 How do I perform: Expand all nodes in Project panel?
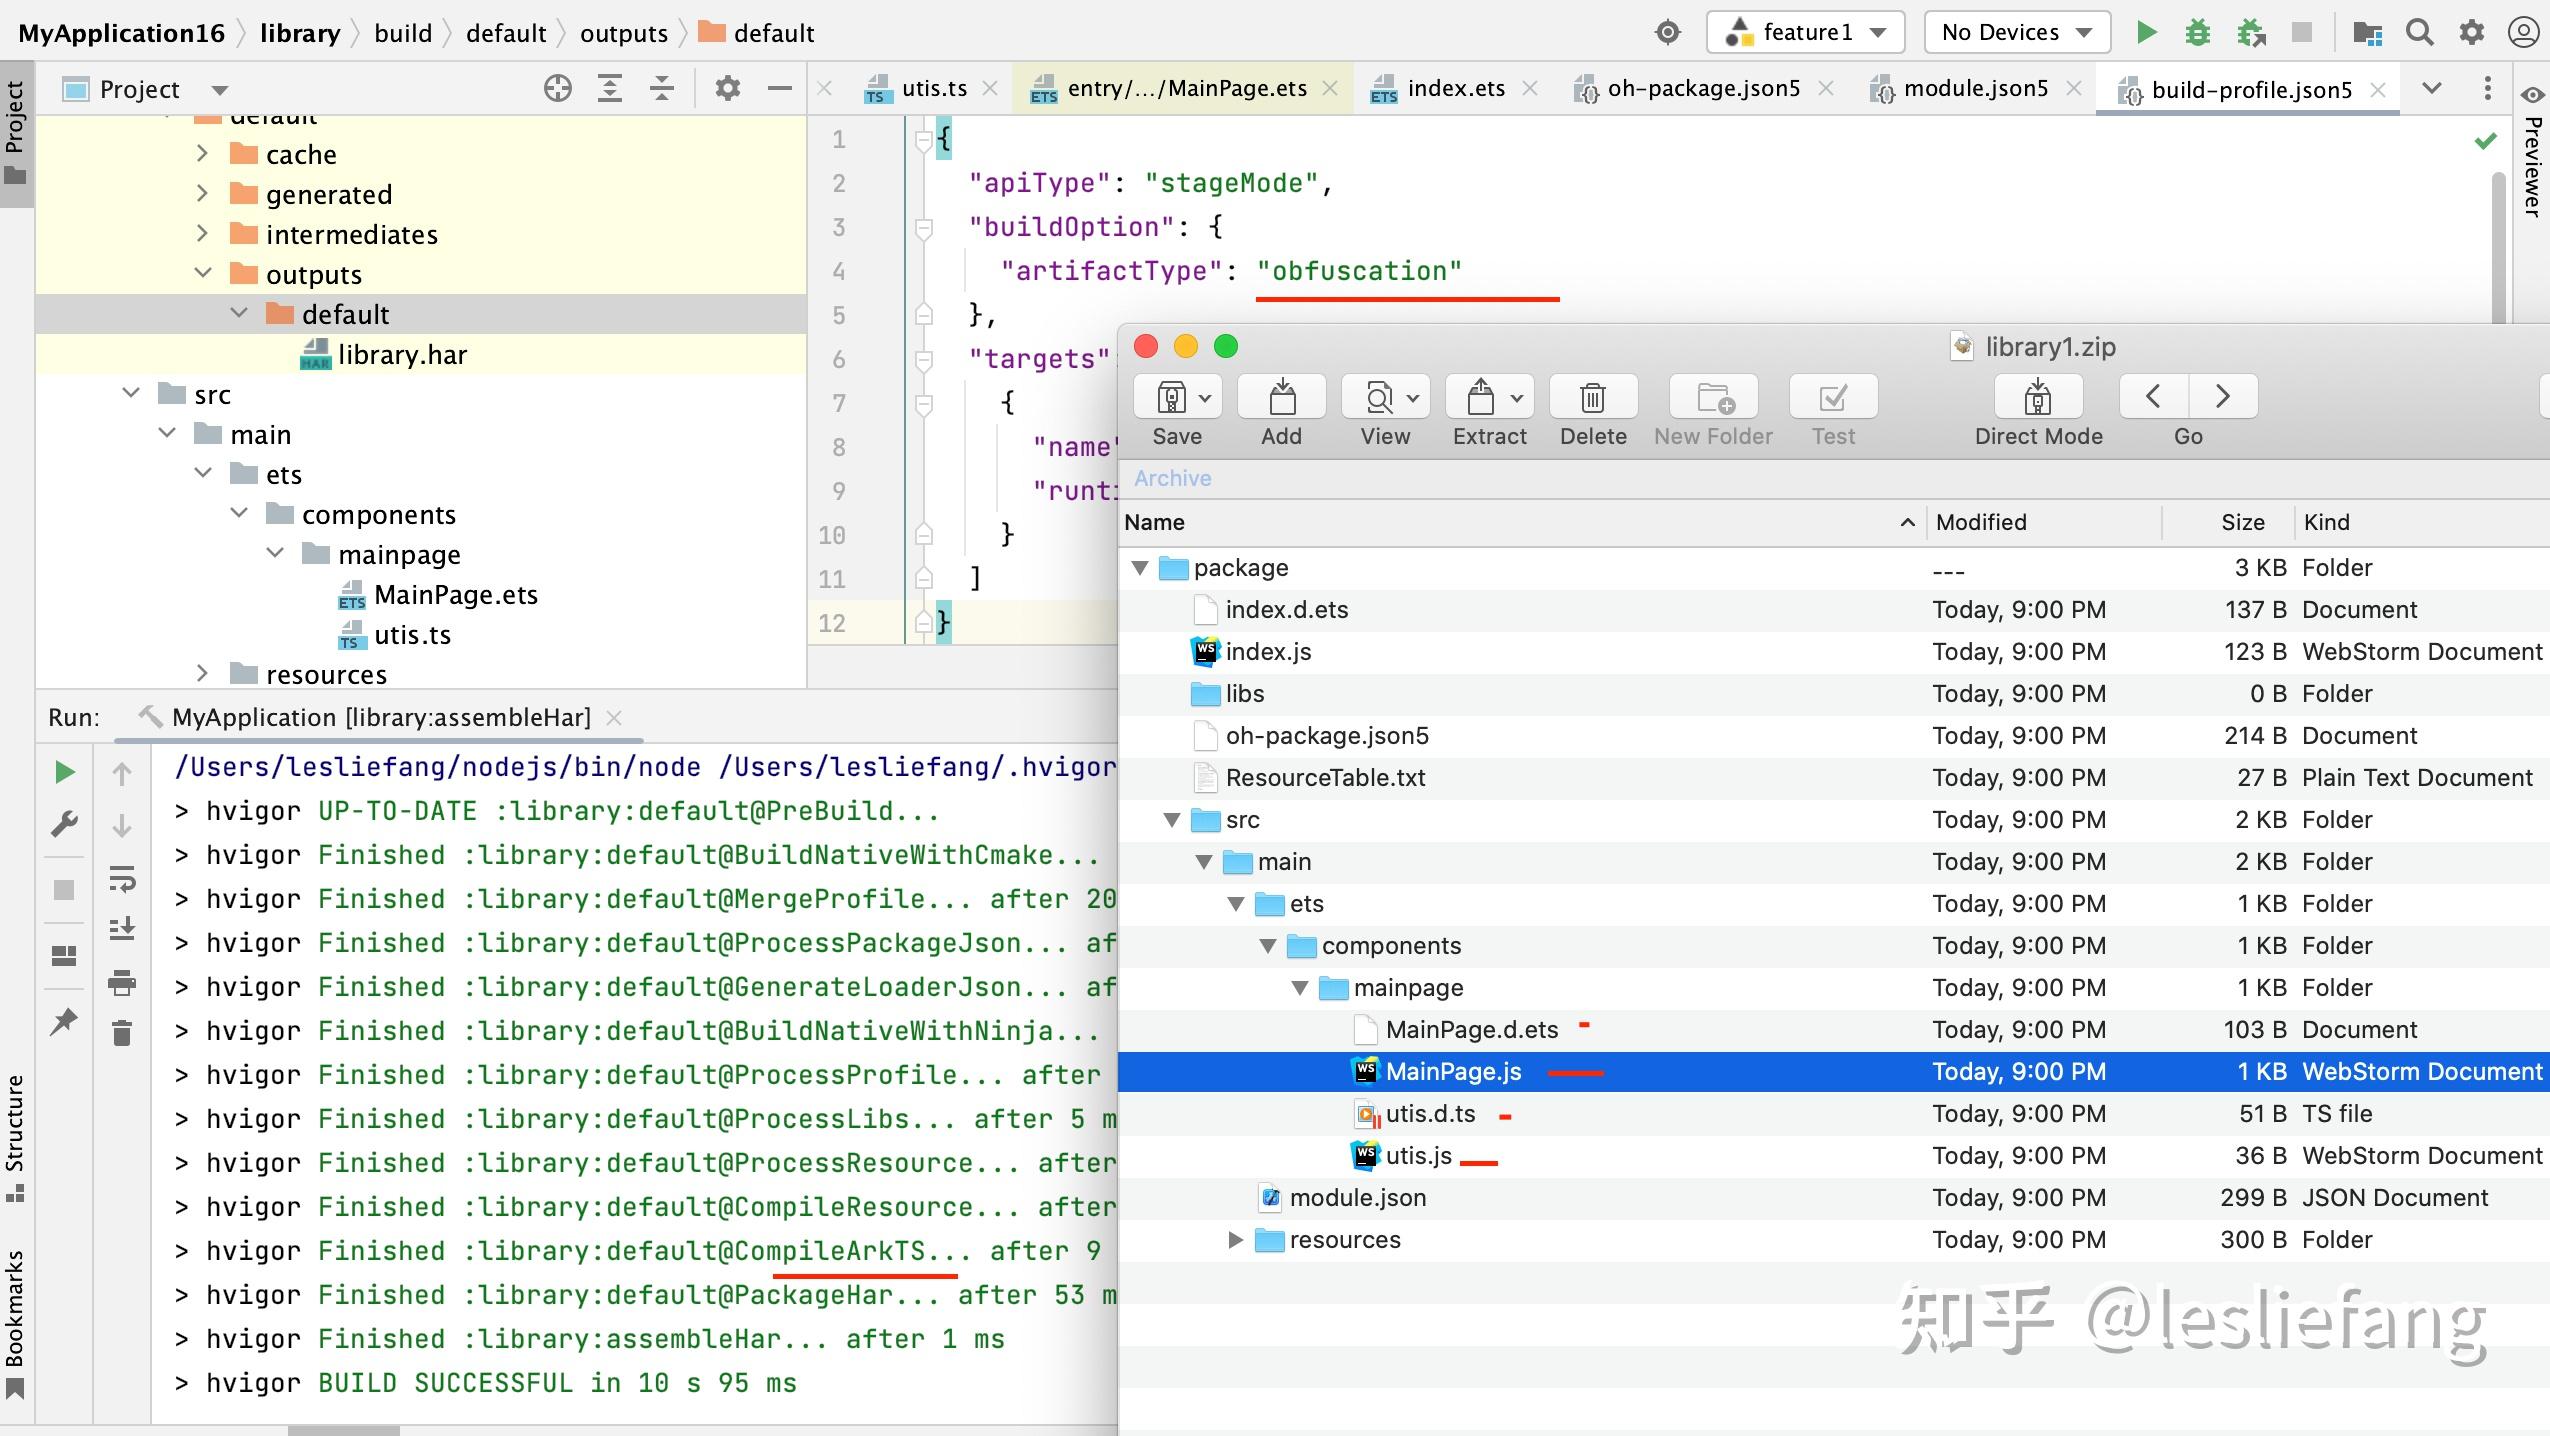610,89
